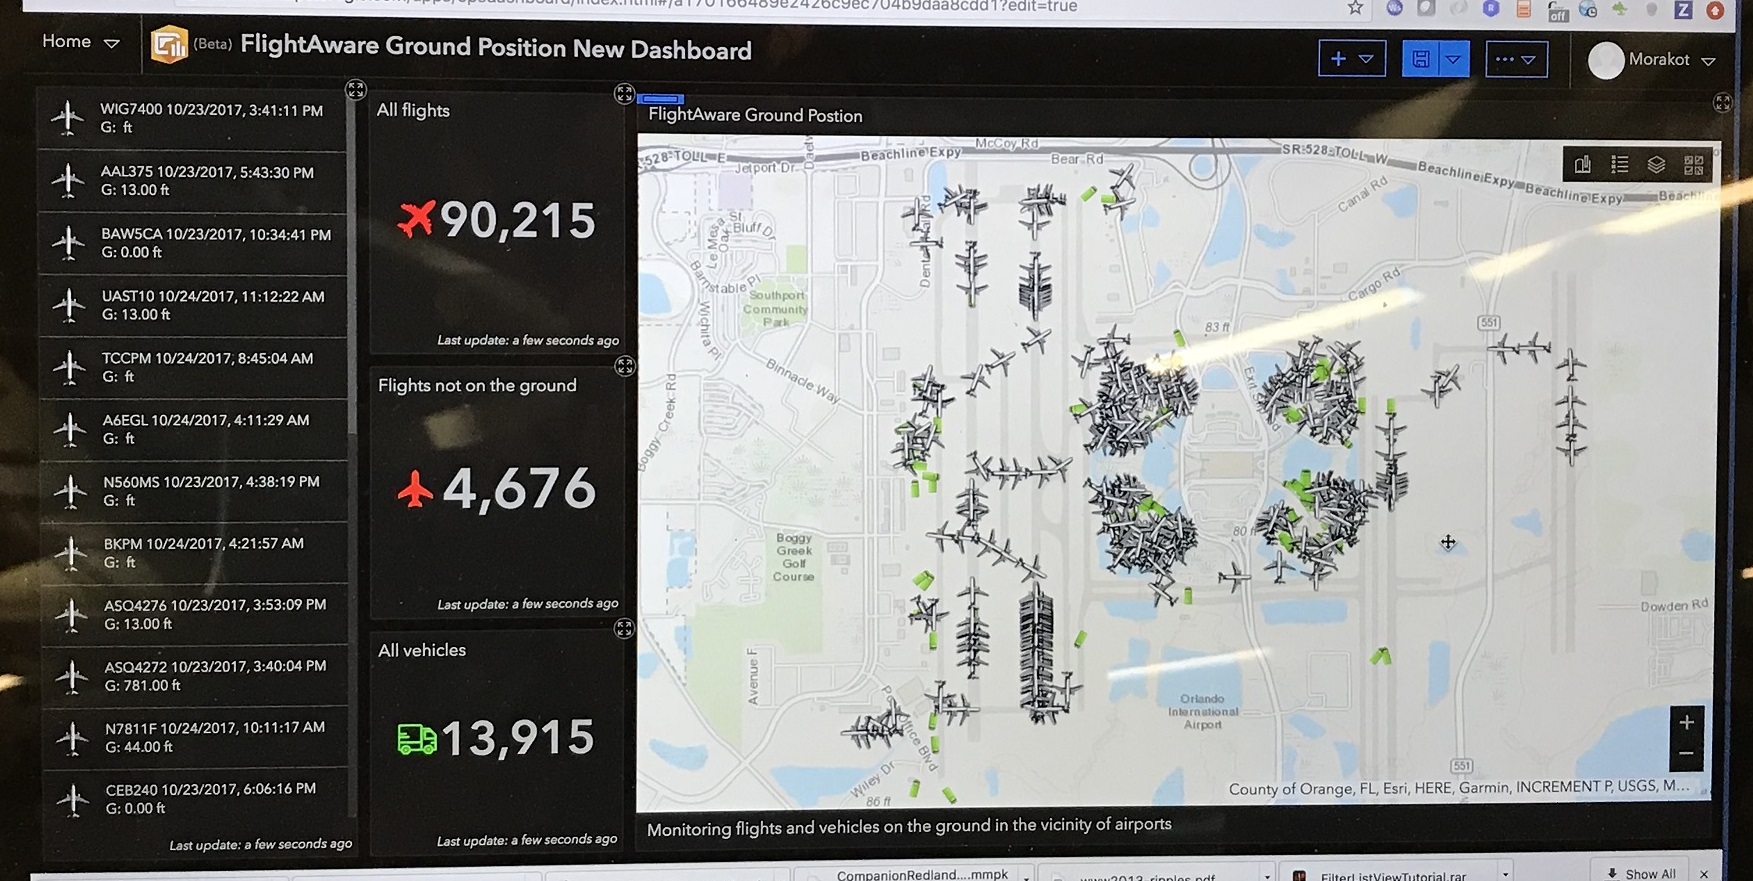Select the BAW5CA flight in the list
Screen dimensions: 1753x881
click(x=192, y=243)
